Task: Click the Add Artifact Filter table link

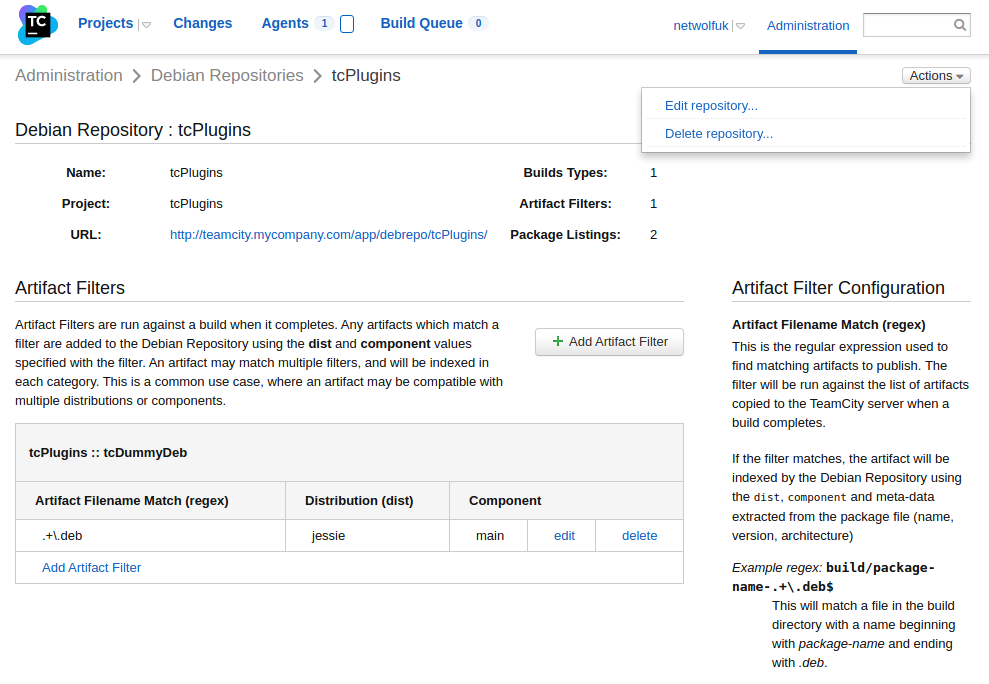Action: [91, 568]
